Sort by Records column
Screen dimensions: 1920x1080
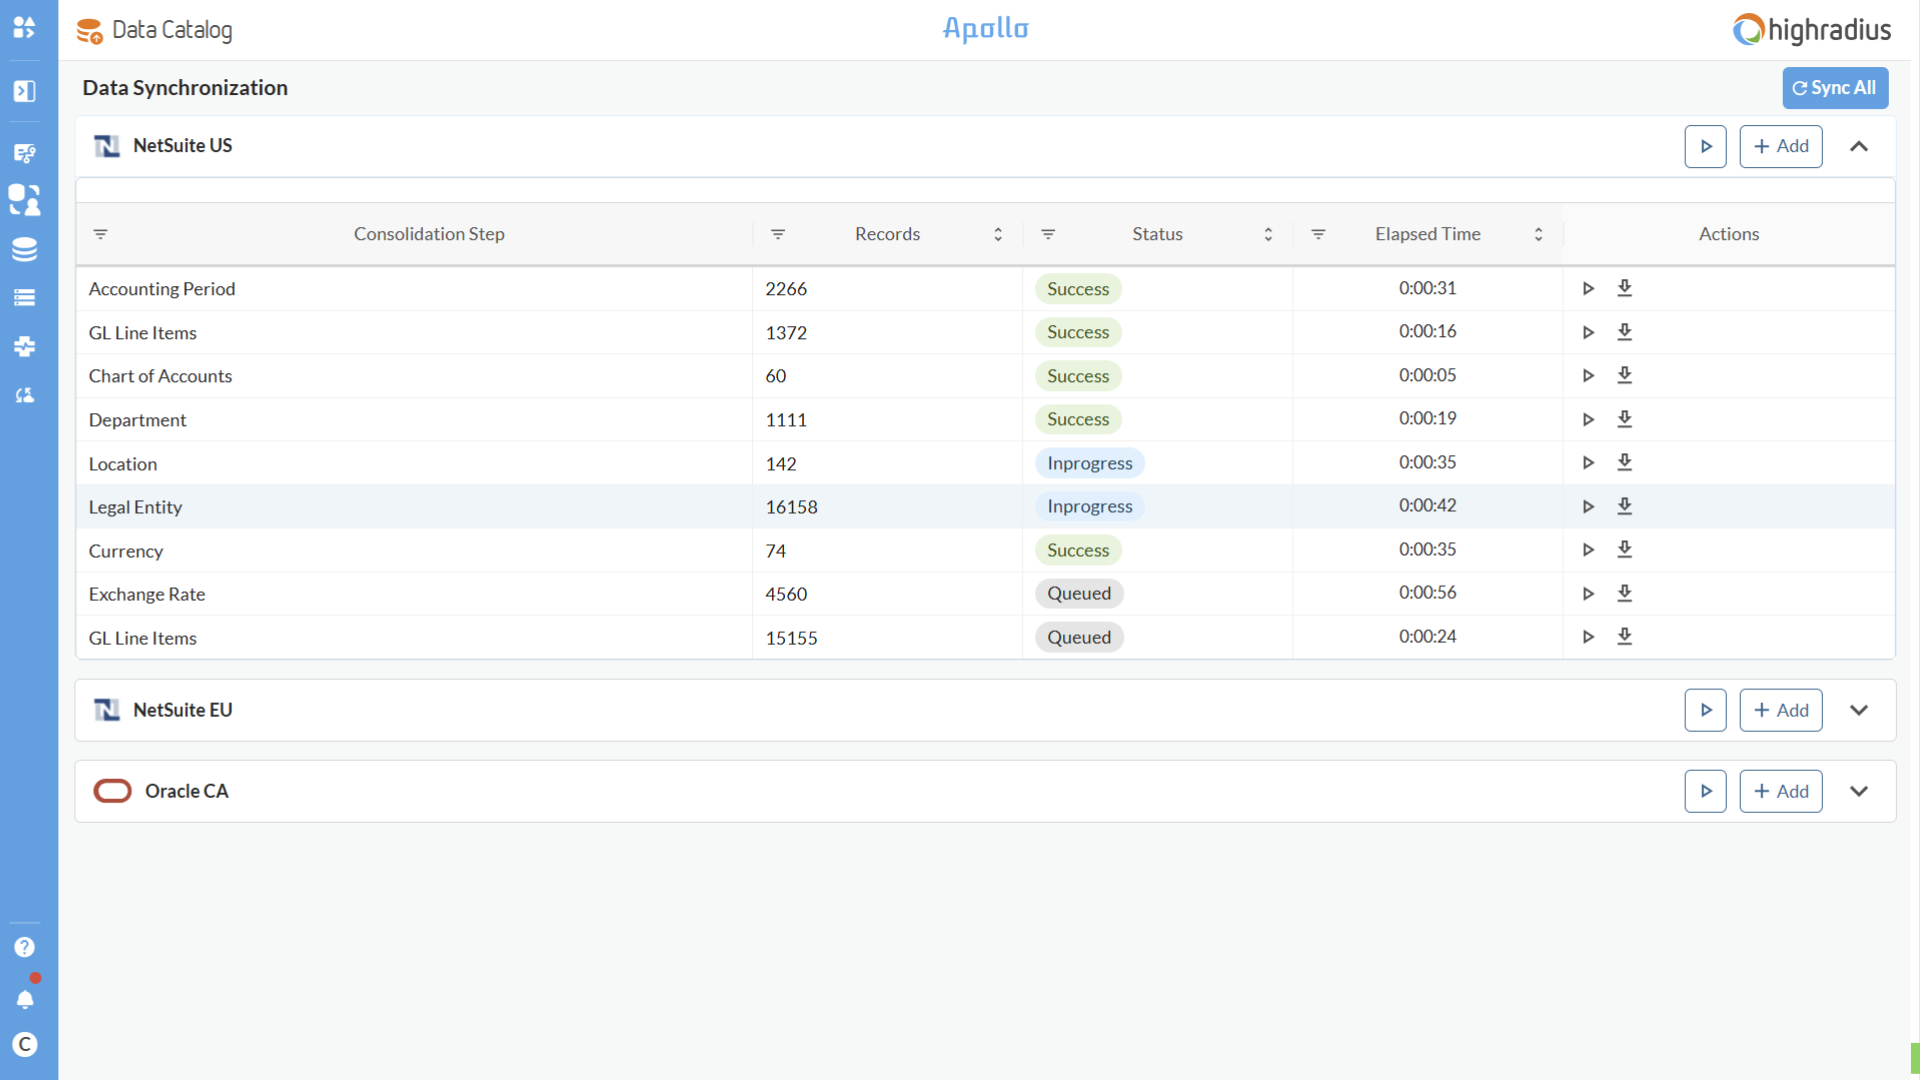(998, 234)
